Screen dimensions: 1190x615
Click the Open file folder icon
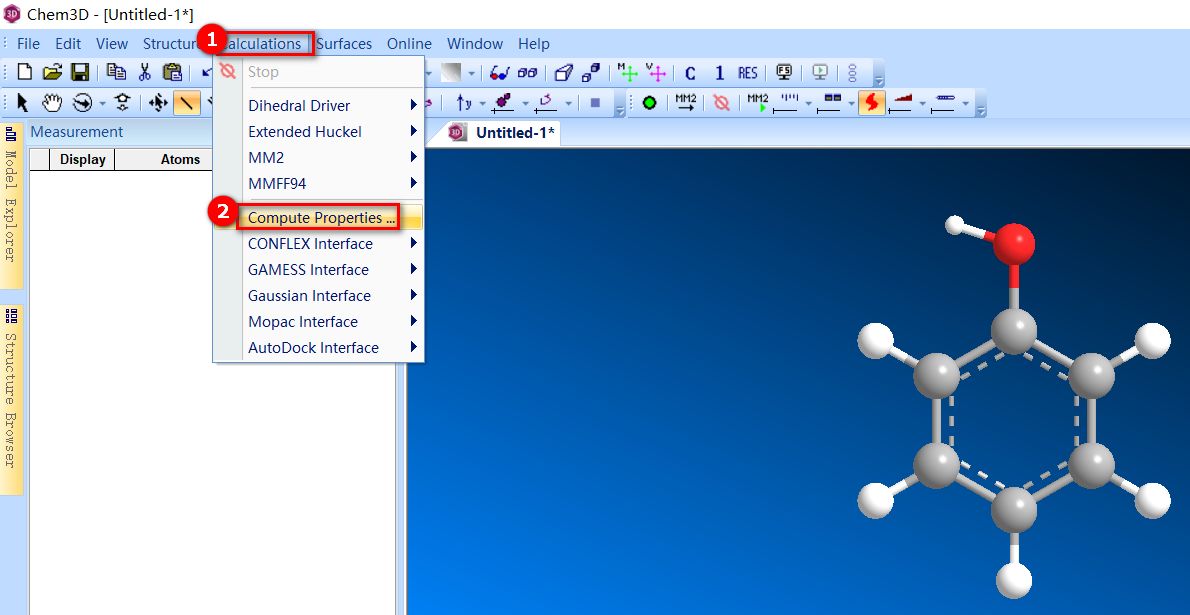(x=52, y=72)
